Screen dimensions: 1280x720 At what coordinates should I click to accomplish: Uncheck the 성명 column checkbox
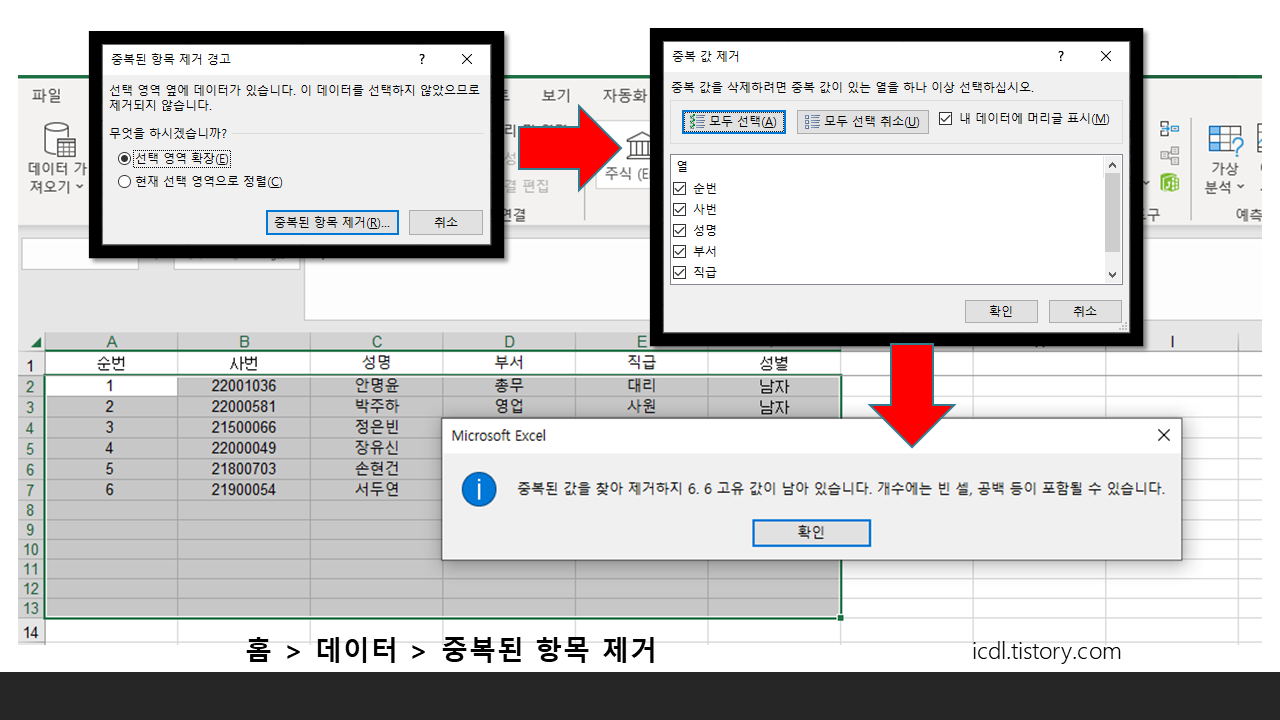pyautogui.click(x=682, y=229)
